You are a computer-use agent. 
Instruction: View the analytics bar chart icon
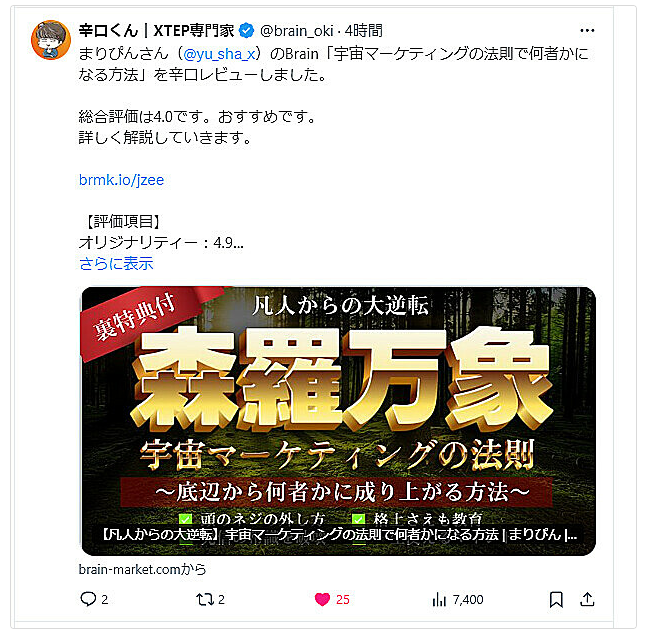439,599
